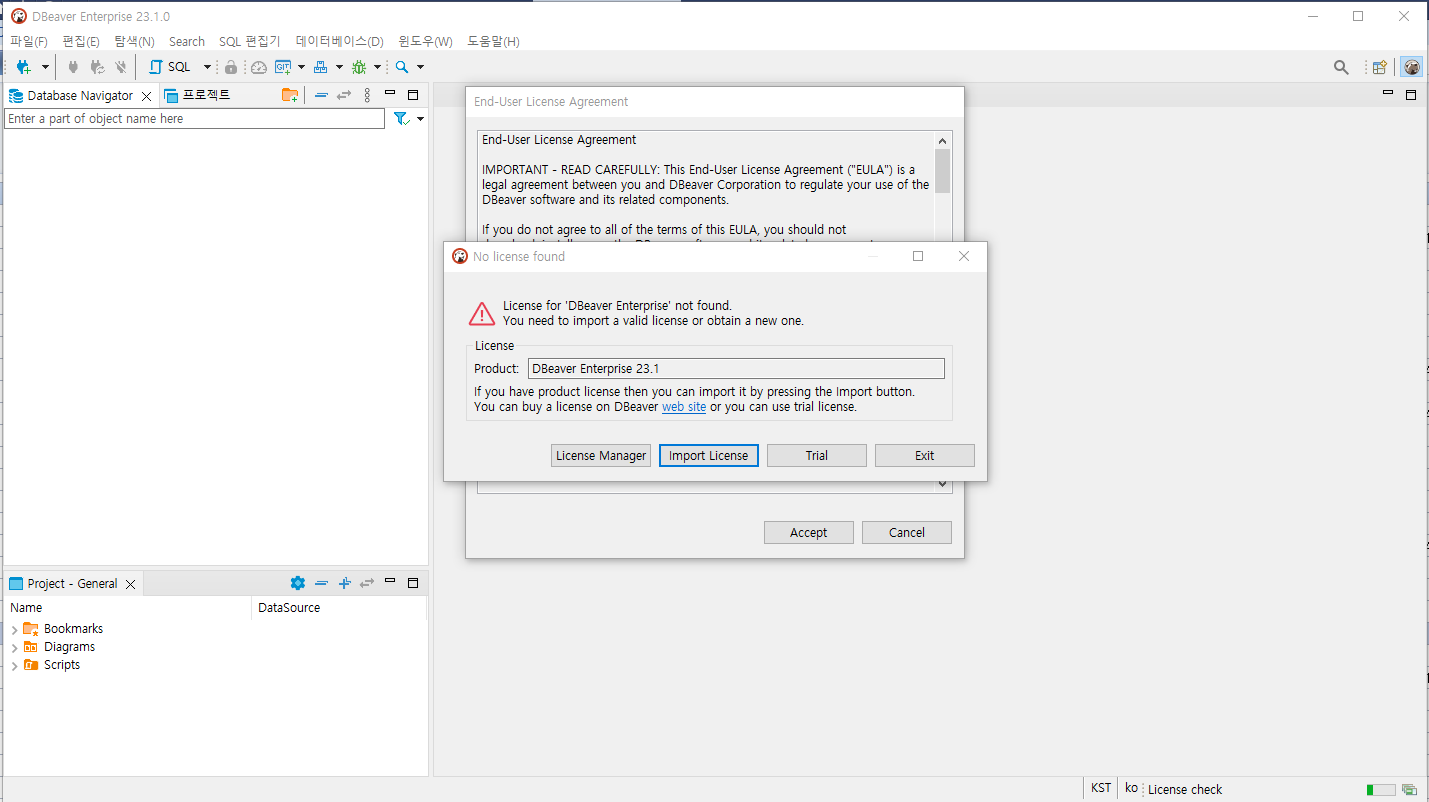The height and width of the screenshot is (802, 1429).
Task: Open the dashboard gauge icon
Action: click(259, 67)
